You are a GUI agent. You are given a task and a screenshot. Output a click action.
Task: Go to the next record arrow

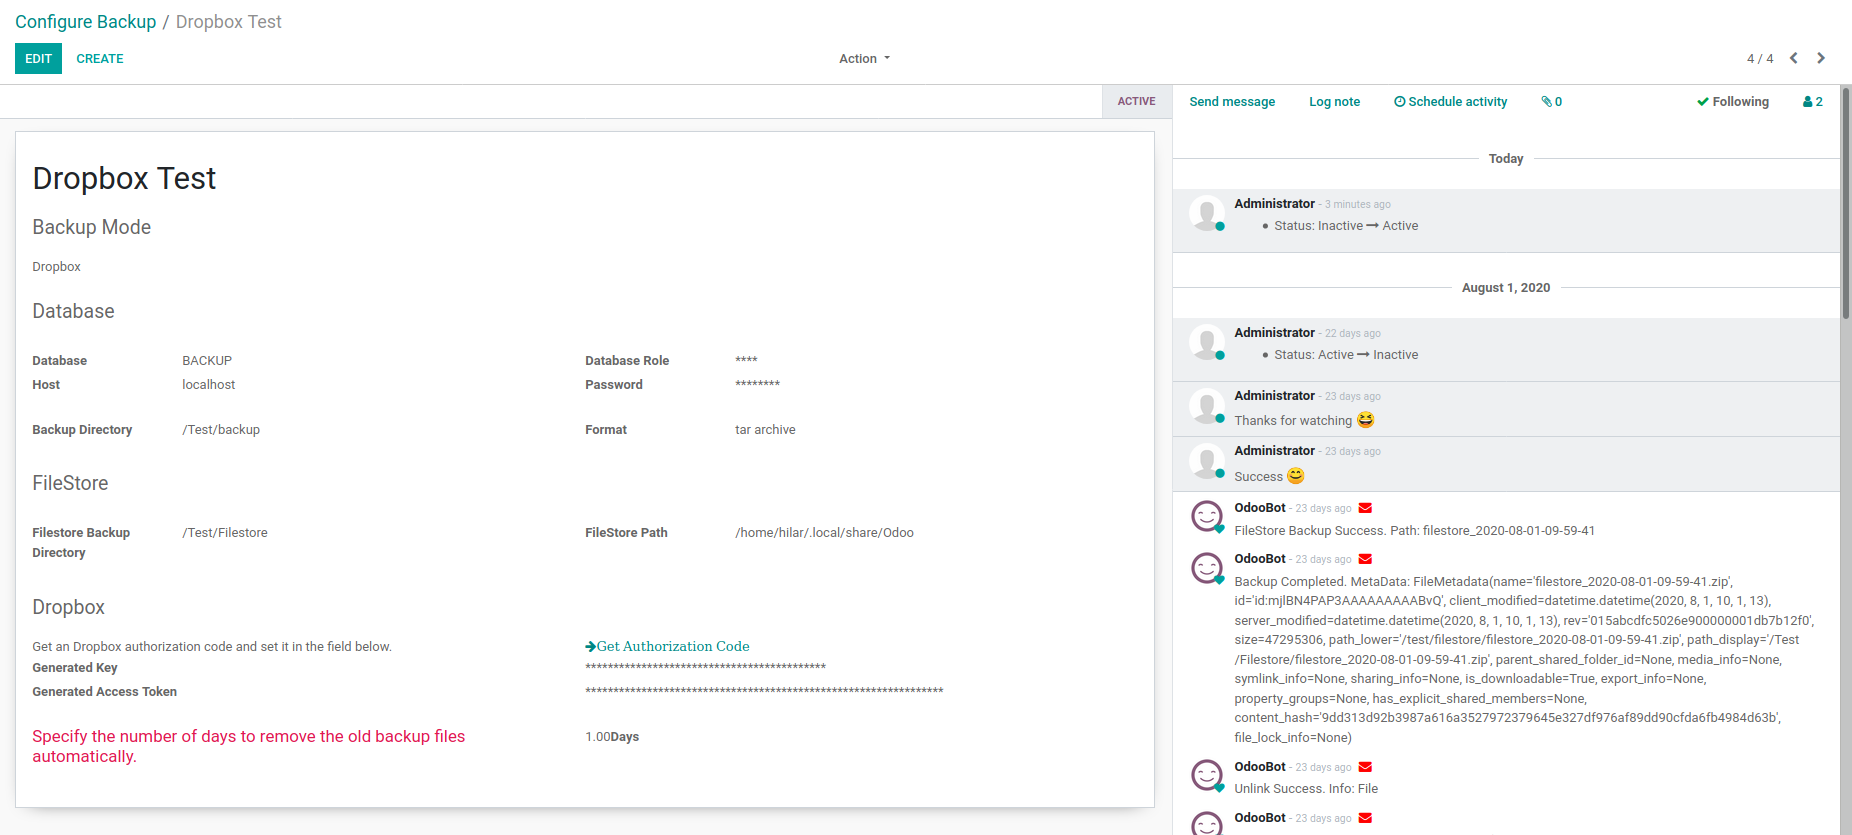point(1821,58)
